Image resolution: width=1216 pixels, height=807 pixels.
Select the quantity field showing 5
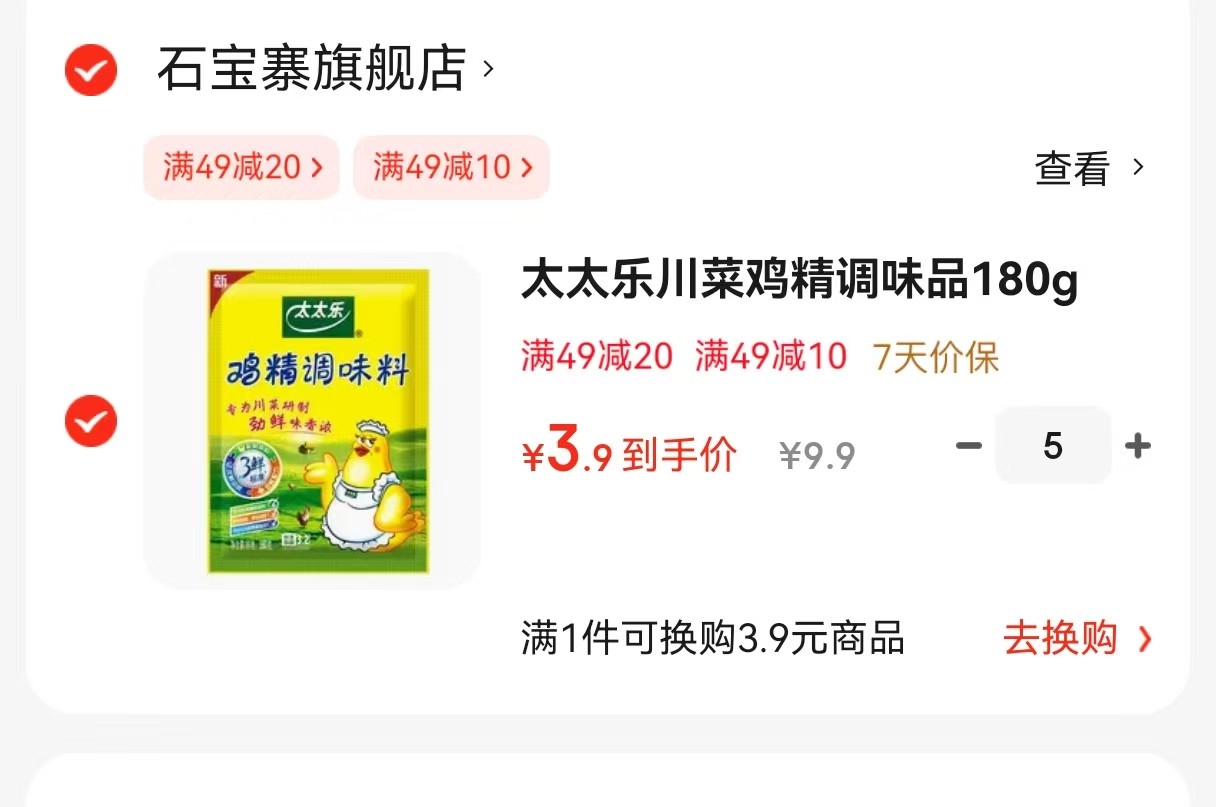[x=1053, y=446]
